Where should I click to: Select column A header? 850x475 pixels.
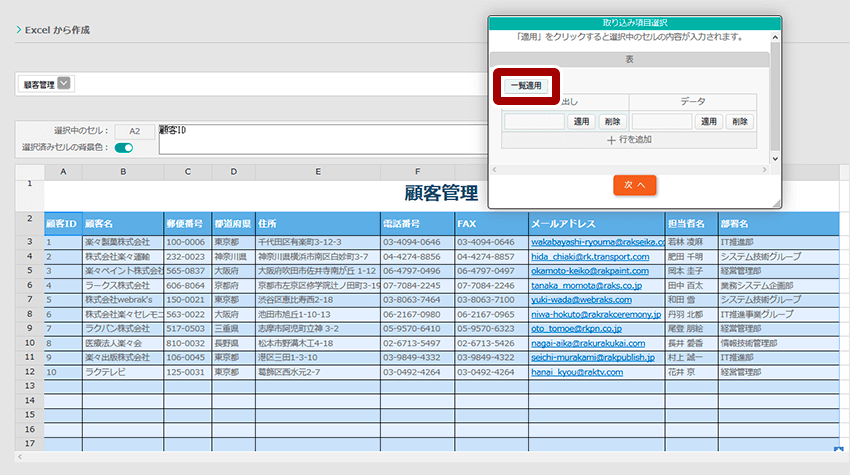(x=63, y=172)
